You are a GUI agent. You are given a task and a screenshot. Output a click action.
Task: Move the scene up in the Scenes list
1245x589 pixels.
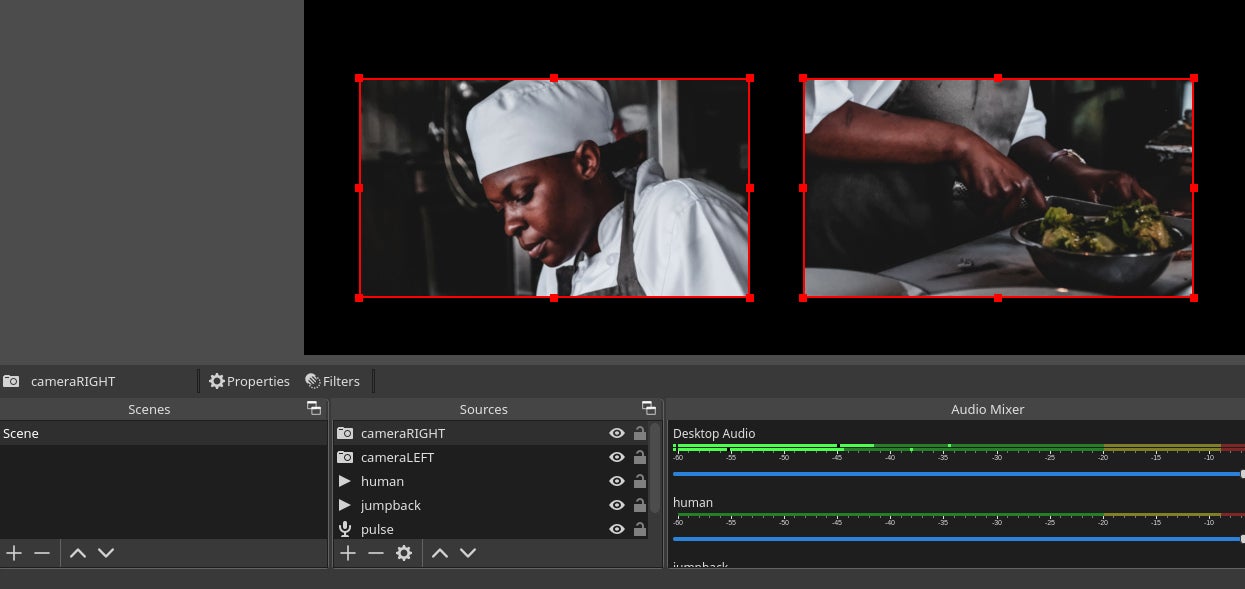tap(78, 553)
